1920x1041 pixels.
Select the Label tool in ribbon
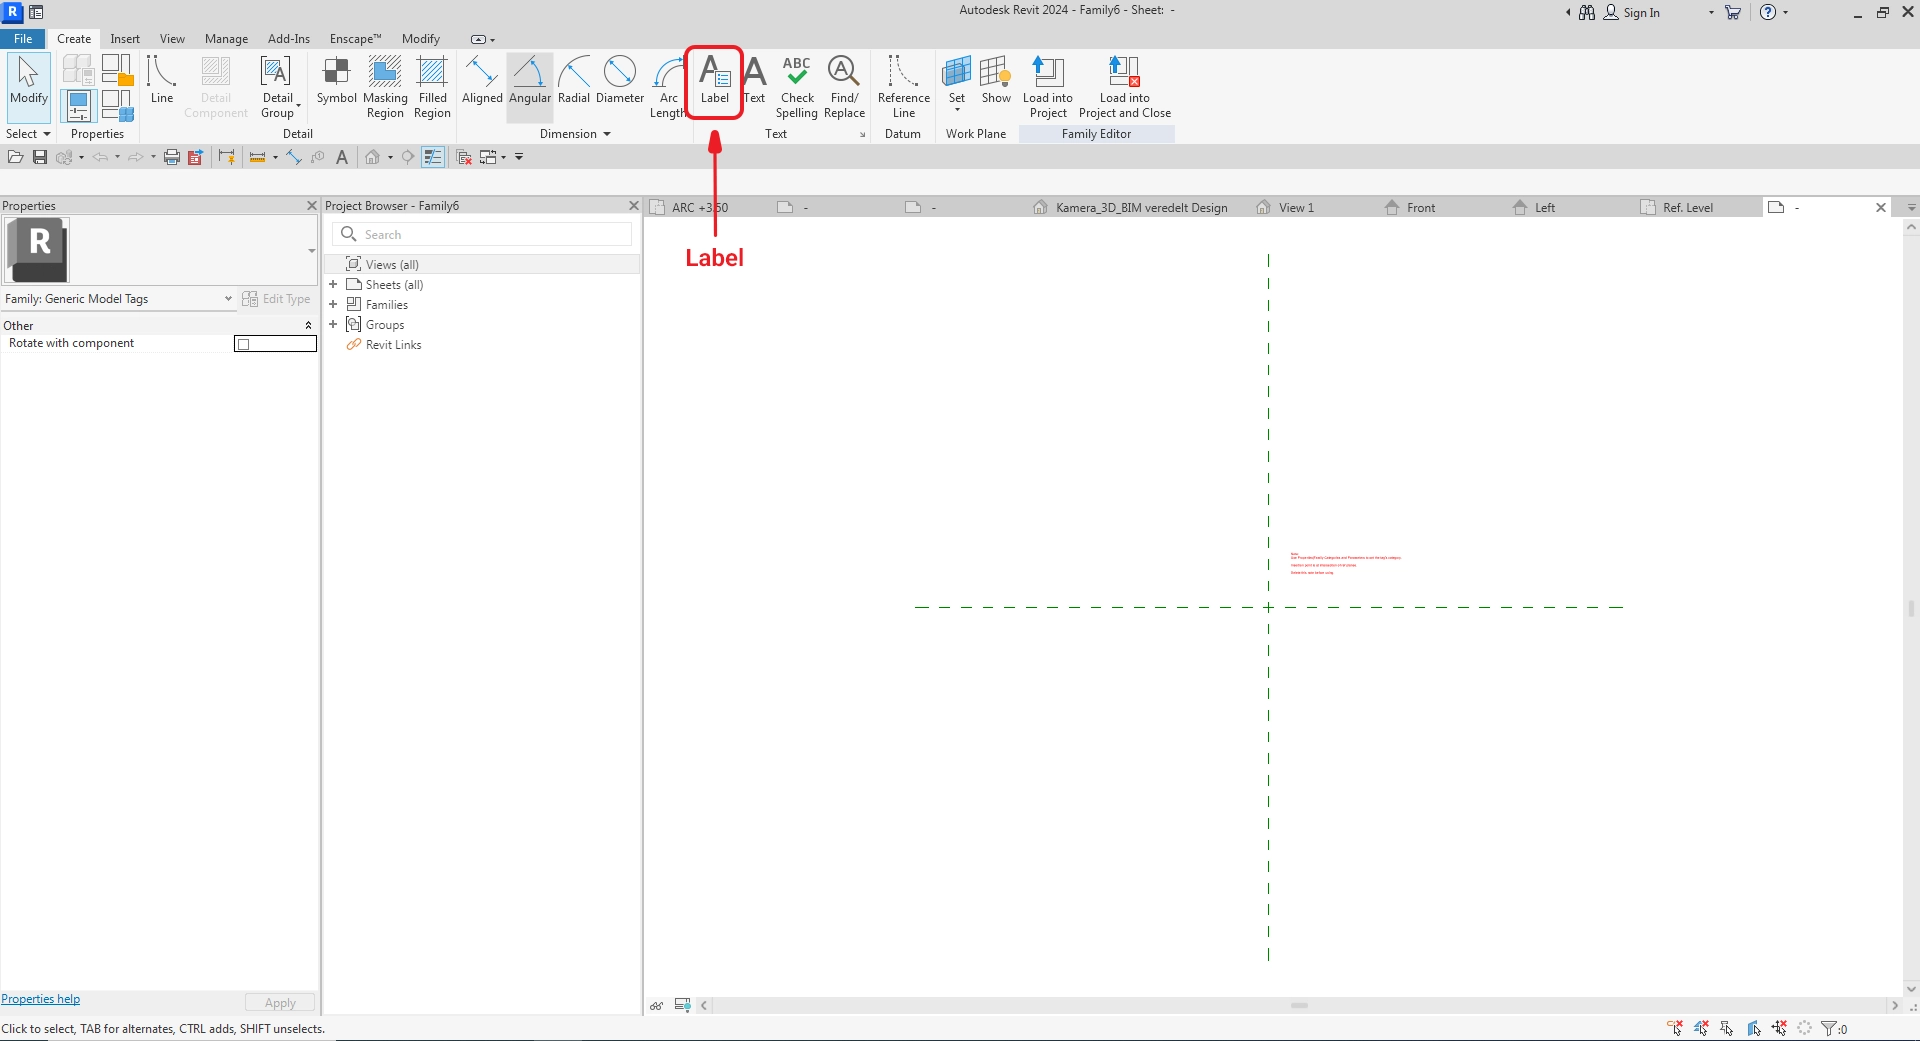714,80
